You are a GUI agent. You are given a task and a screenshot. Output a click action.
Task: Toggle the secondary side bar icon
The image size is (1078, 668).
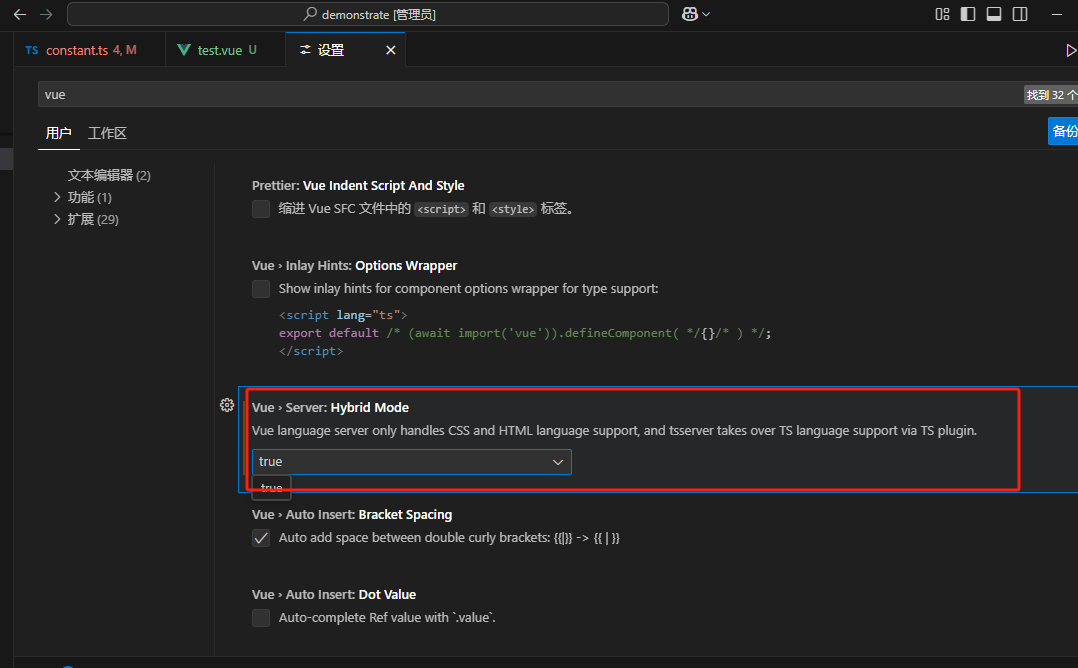coord(1020,14)
